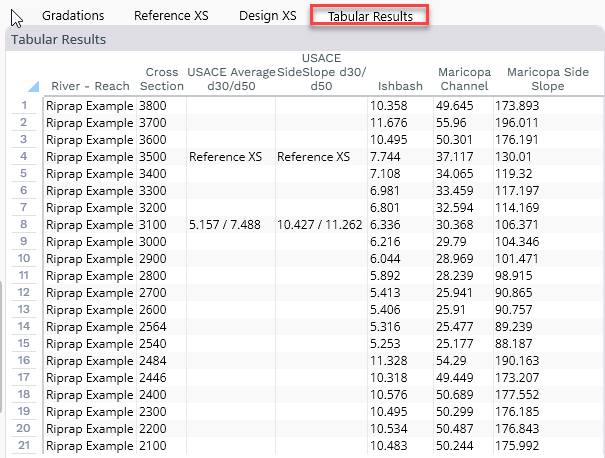
Task: Click the select-all triangle in table corner
Action: (x=34, y=86)
